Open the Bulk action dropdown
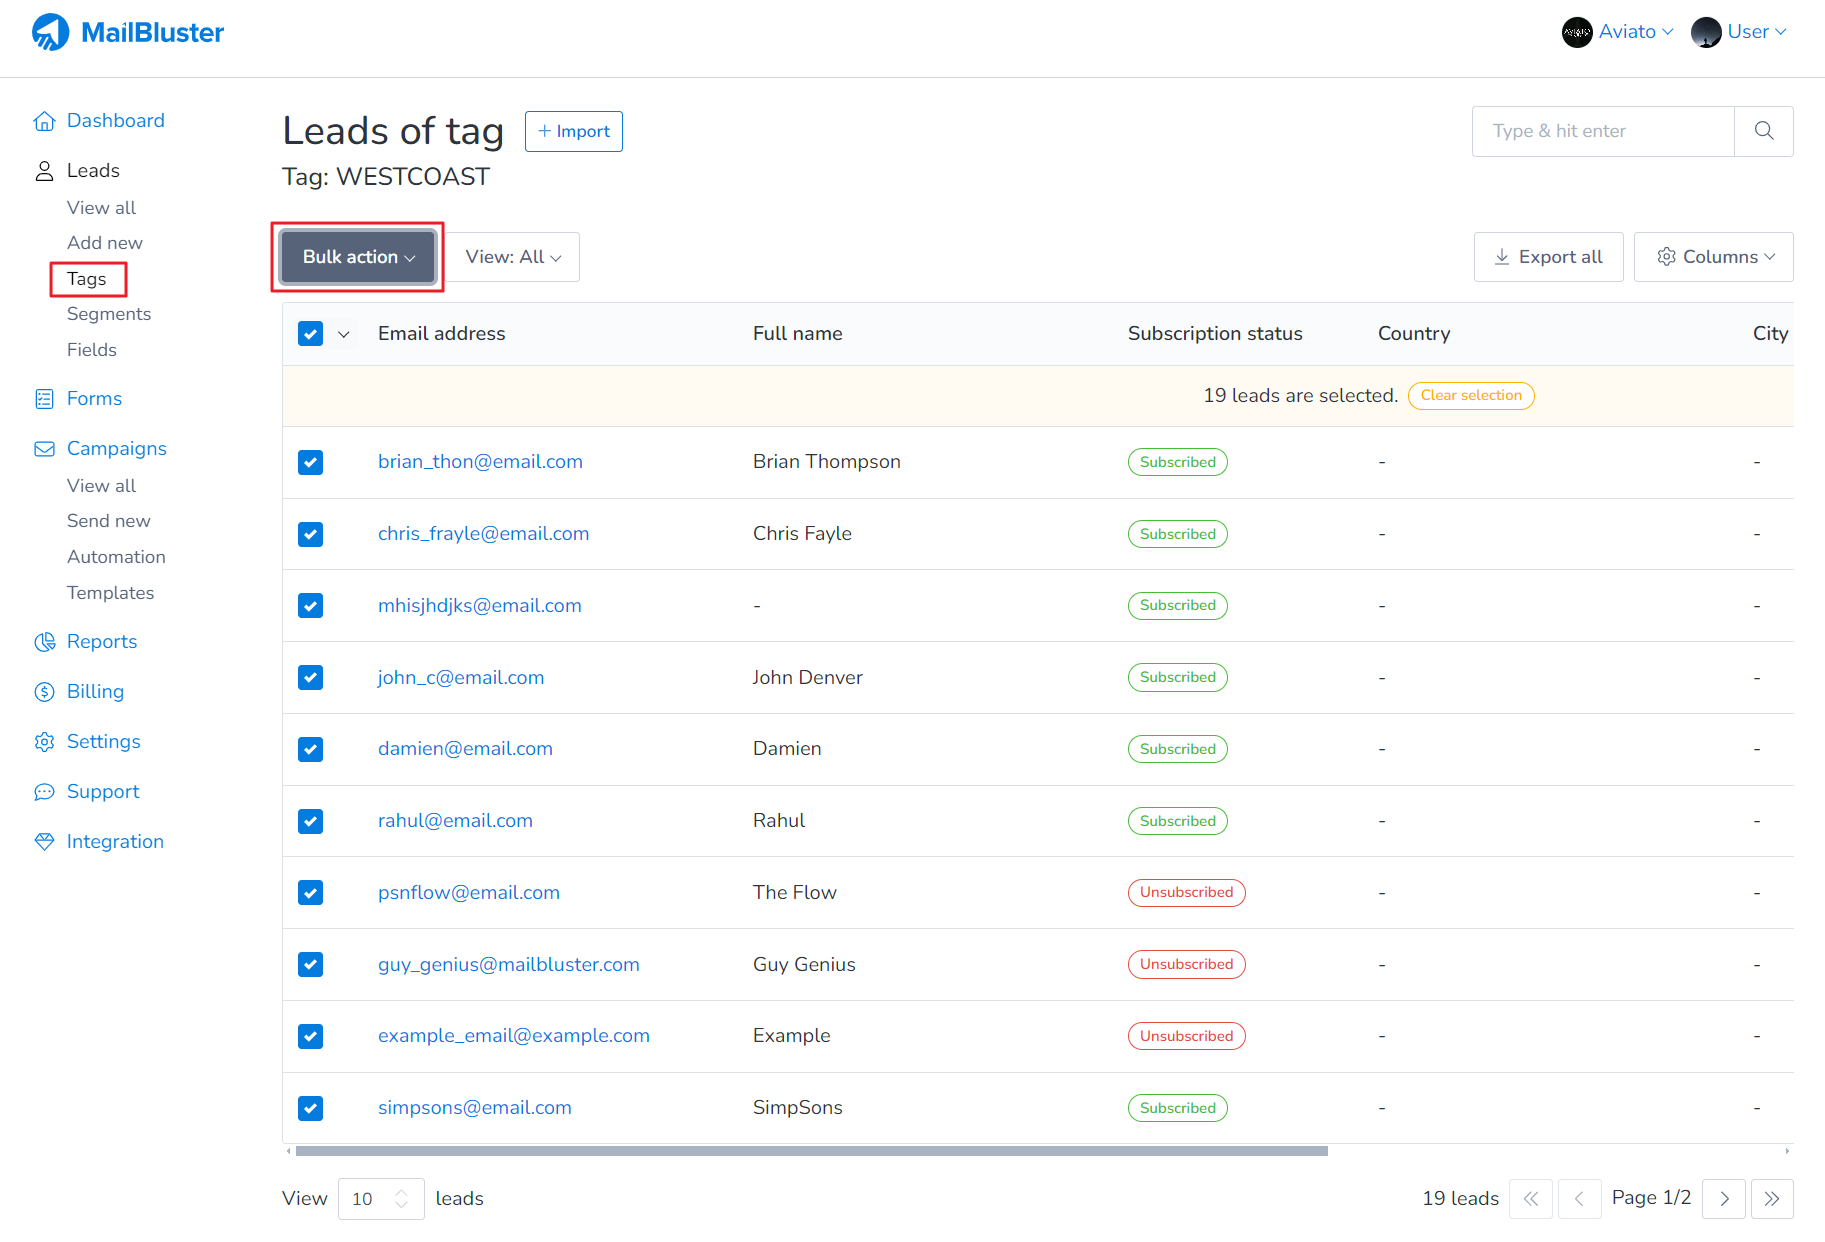1825x1242 pixels. pos(358,257)
